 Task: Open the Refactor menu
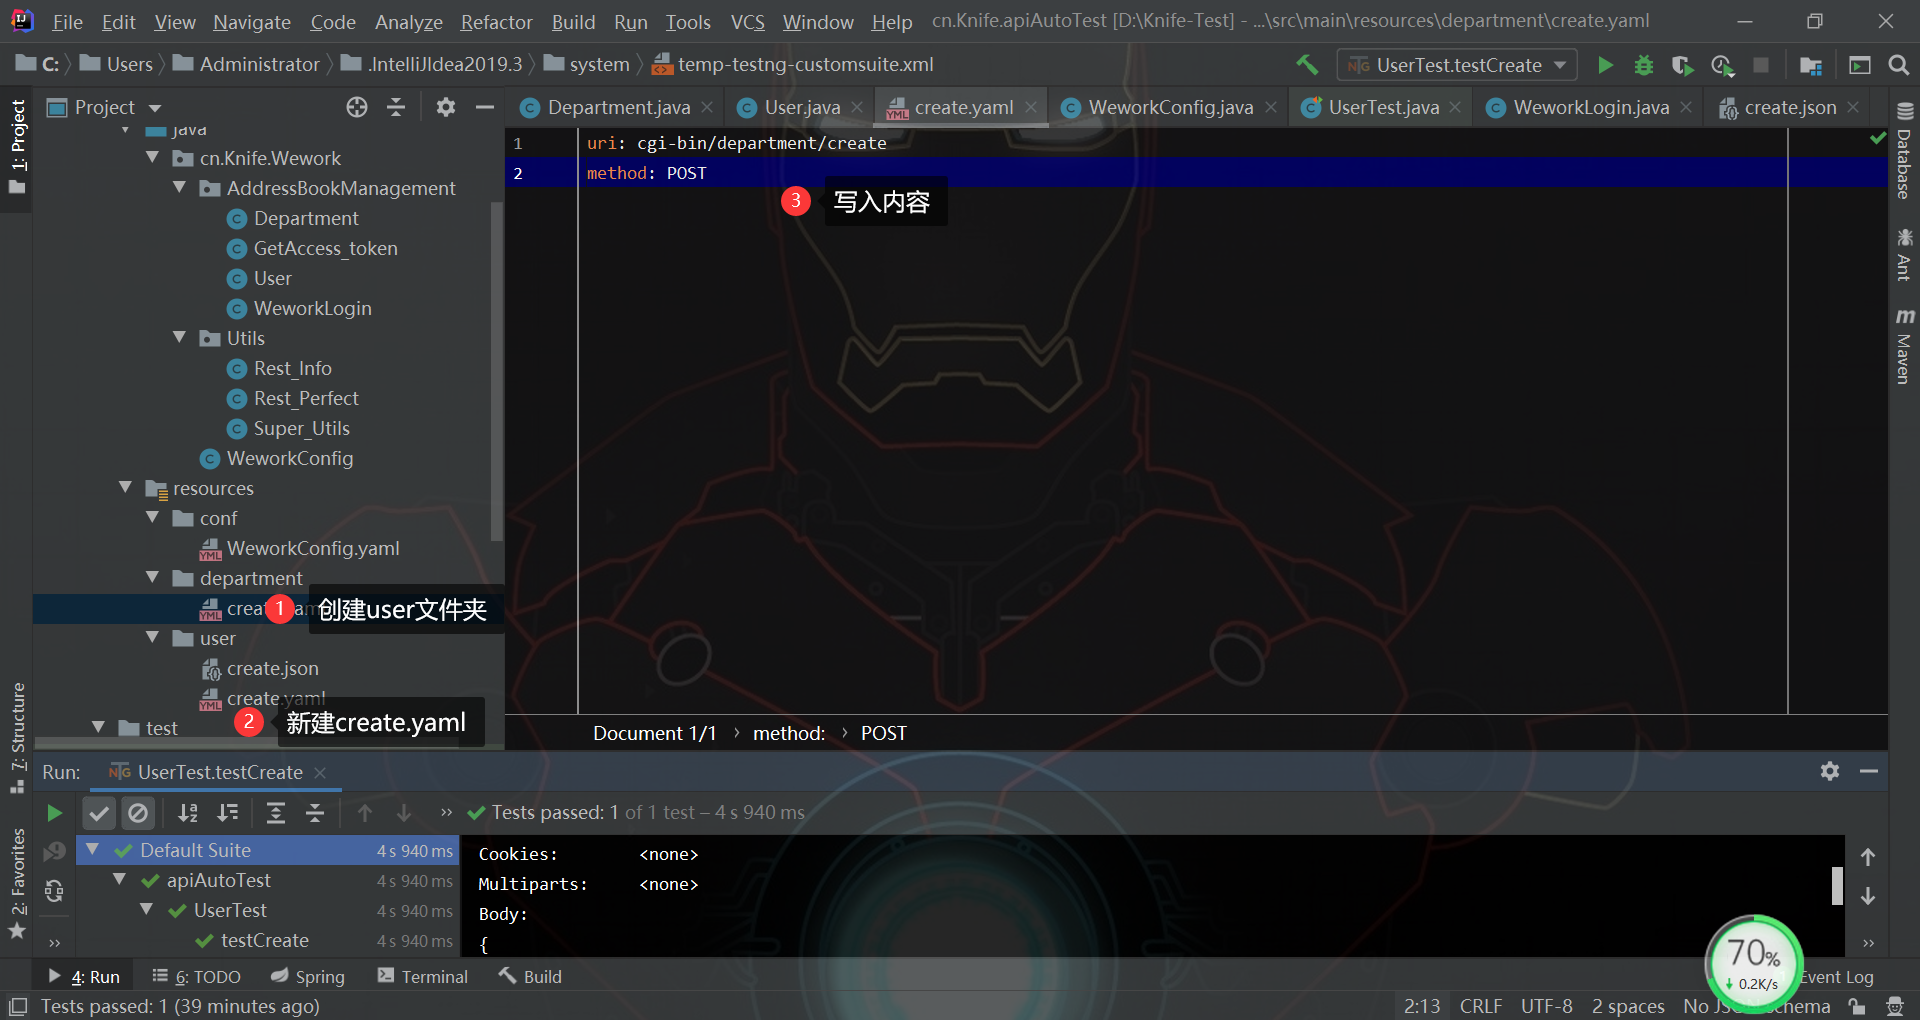(x=496, y=22)
